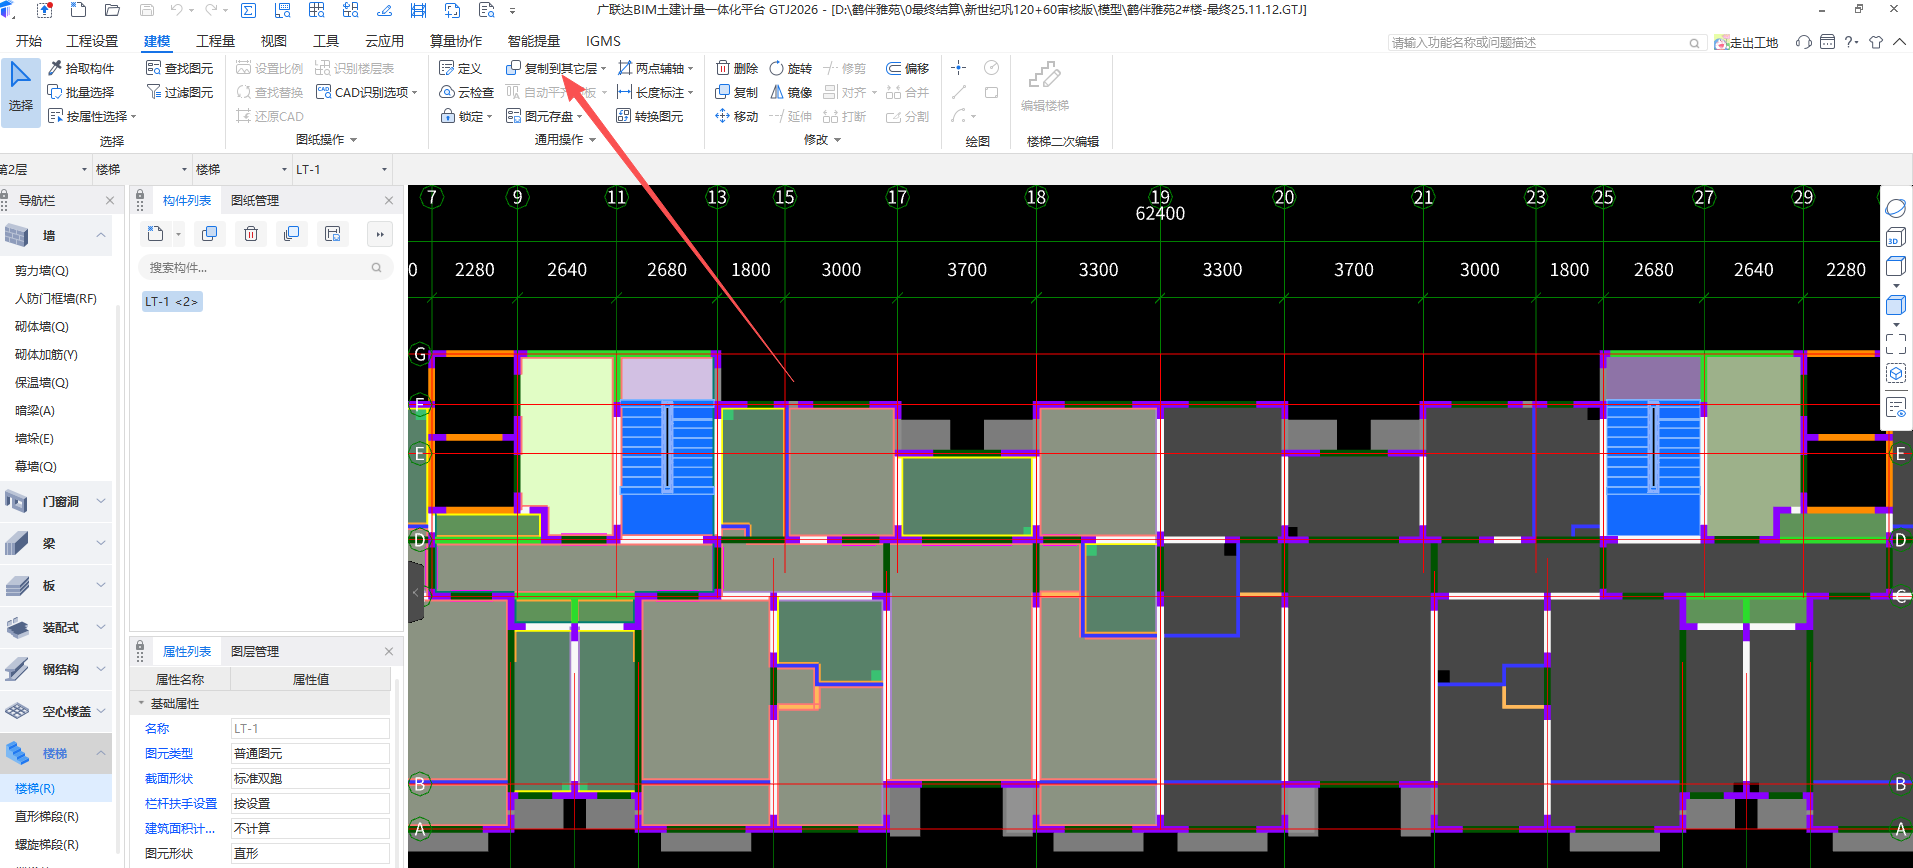Open the 定义 define tool

pos(461,68)
